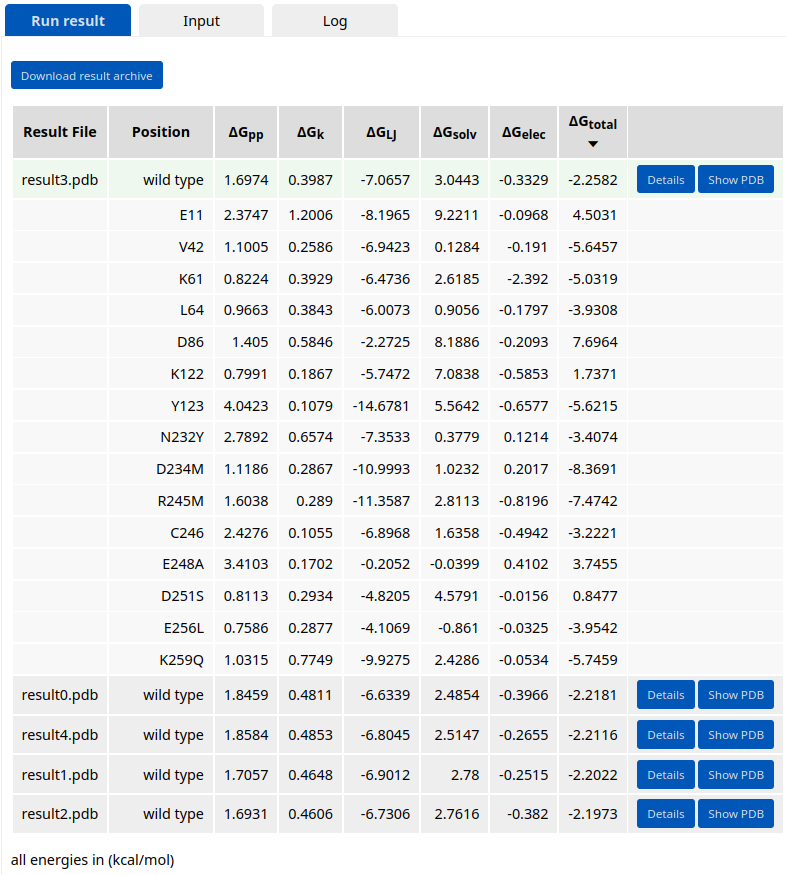
Task: Switch to the Input tab
Action: click(201, 21)
